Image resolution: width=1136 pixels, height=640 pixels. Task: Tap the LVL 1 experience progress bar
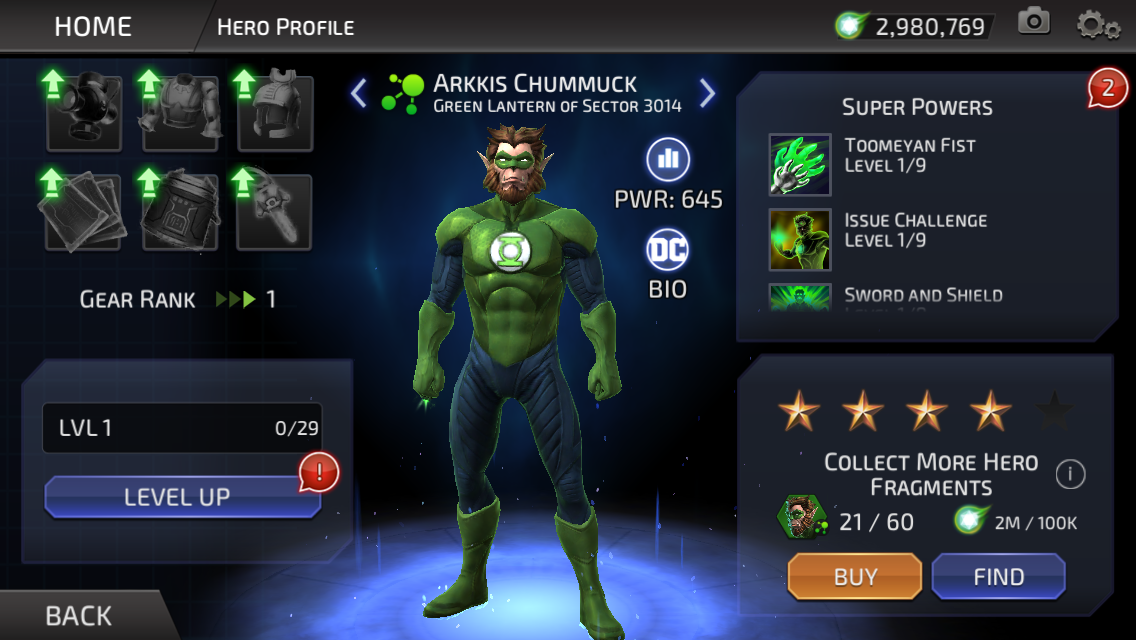click(182, 428)
